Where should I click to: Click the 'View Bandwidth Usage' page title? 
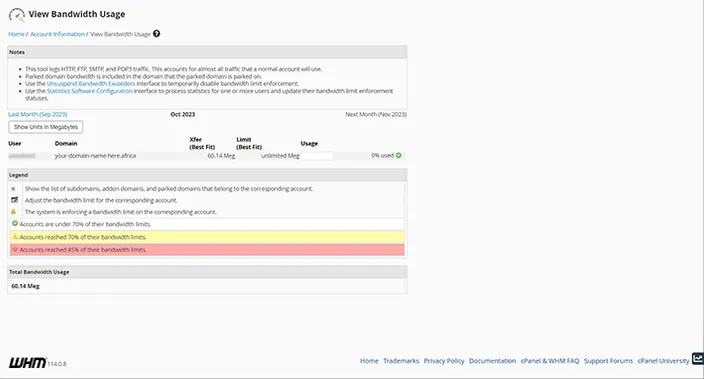[77, 14]
